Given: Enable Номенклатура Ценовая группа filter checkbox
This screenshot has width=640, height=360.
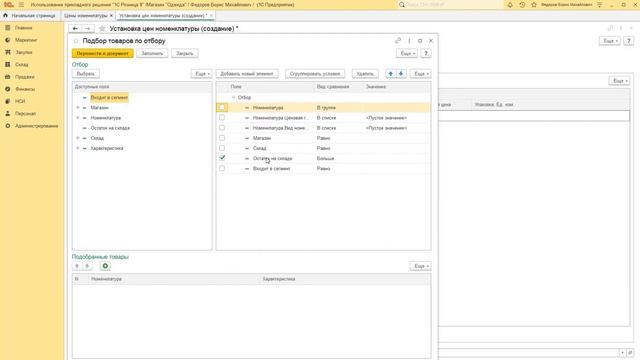Looking at the screenshot, I should (222, 118).
